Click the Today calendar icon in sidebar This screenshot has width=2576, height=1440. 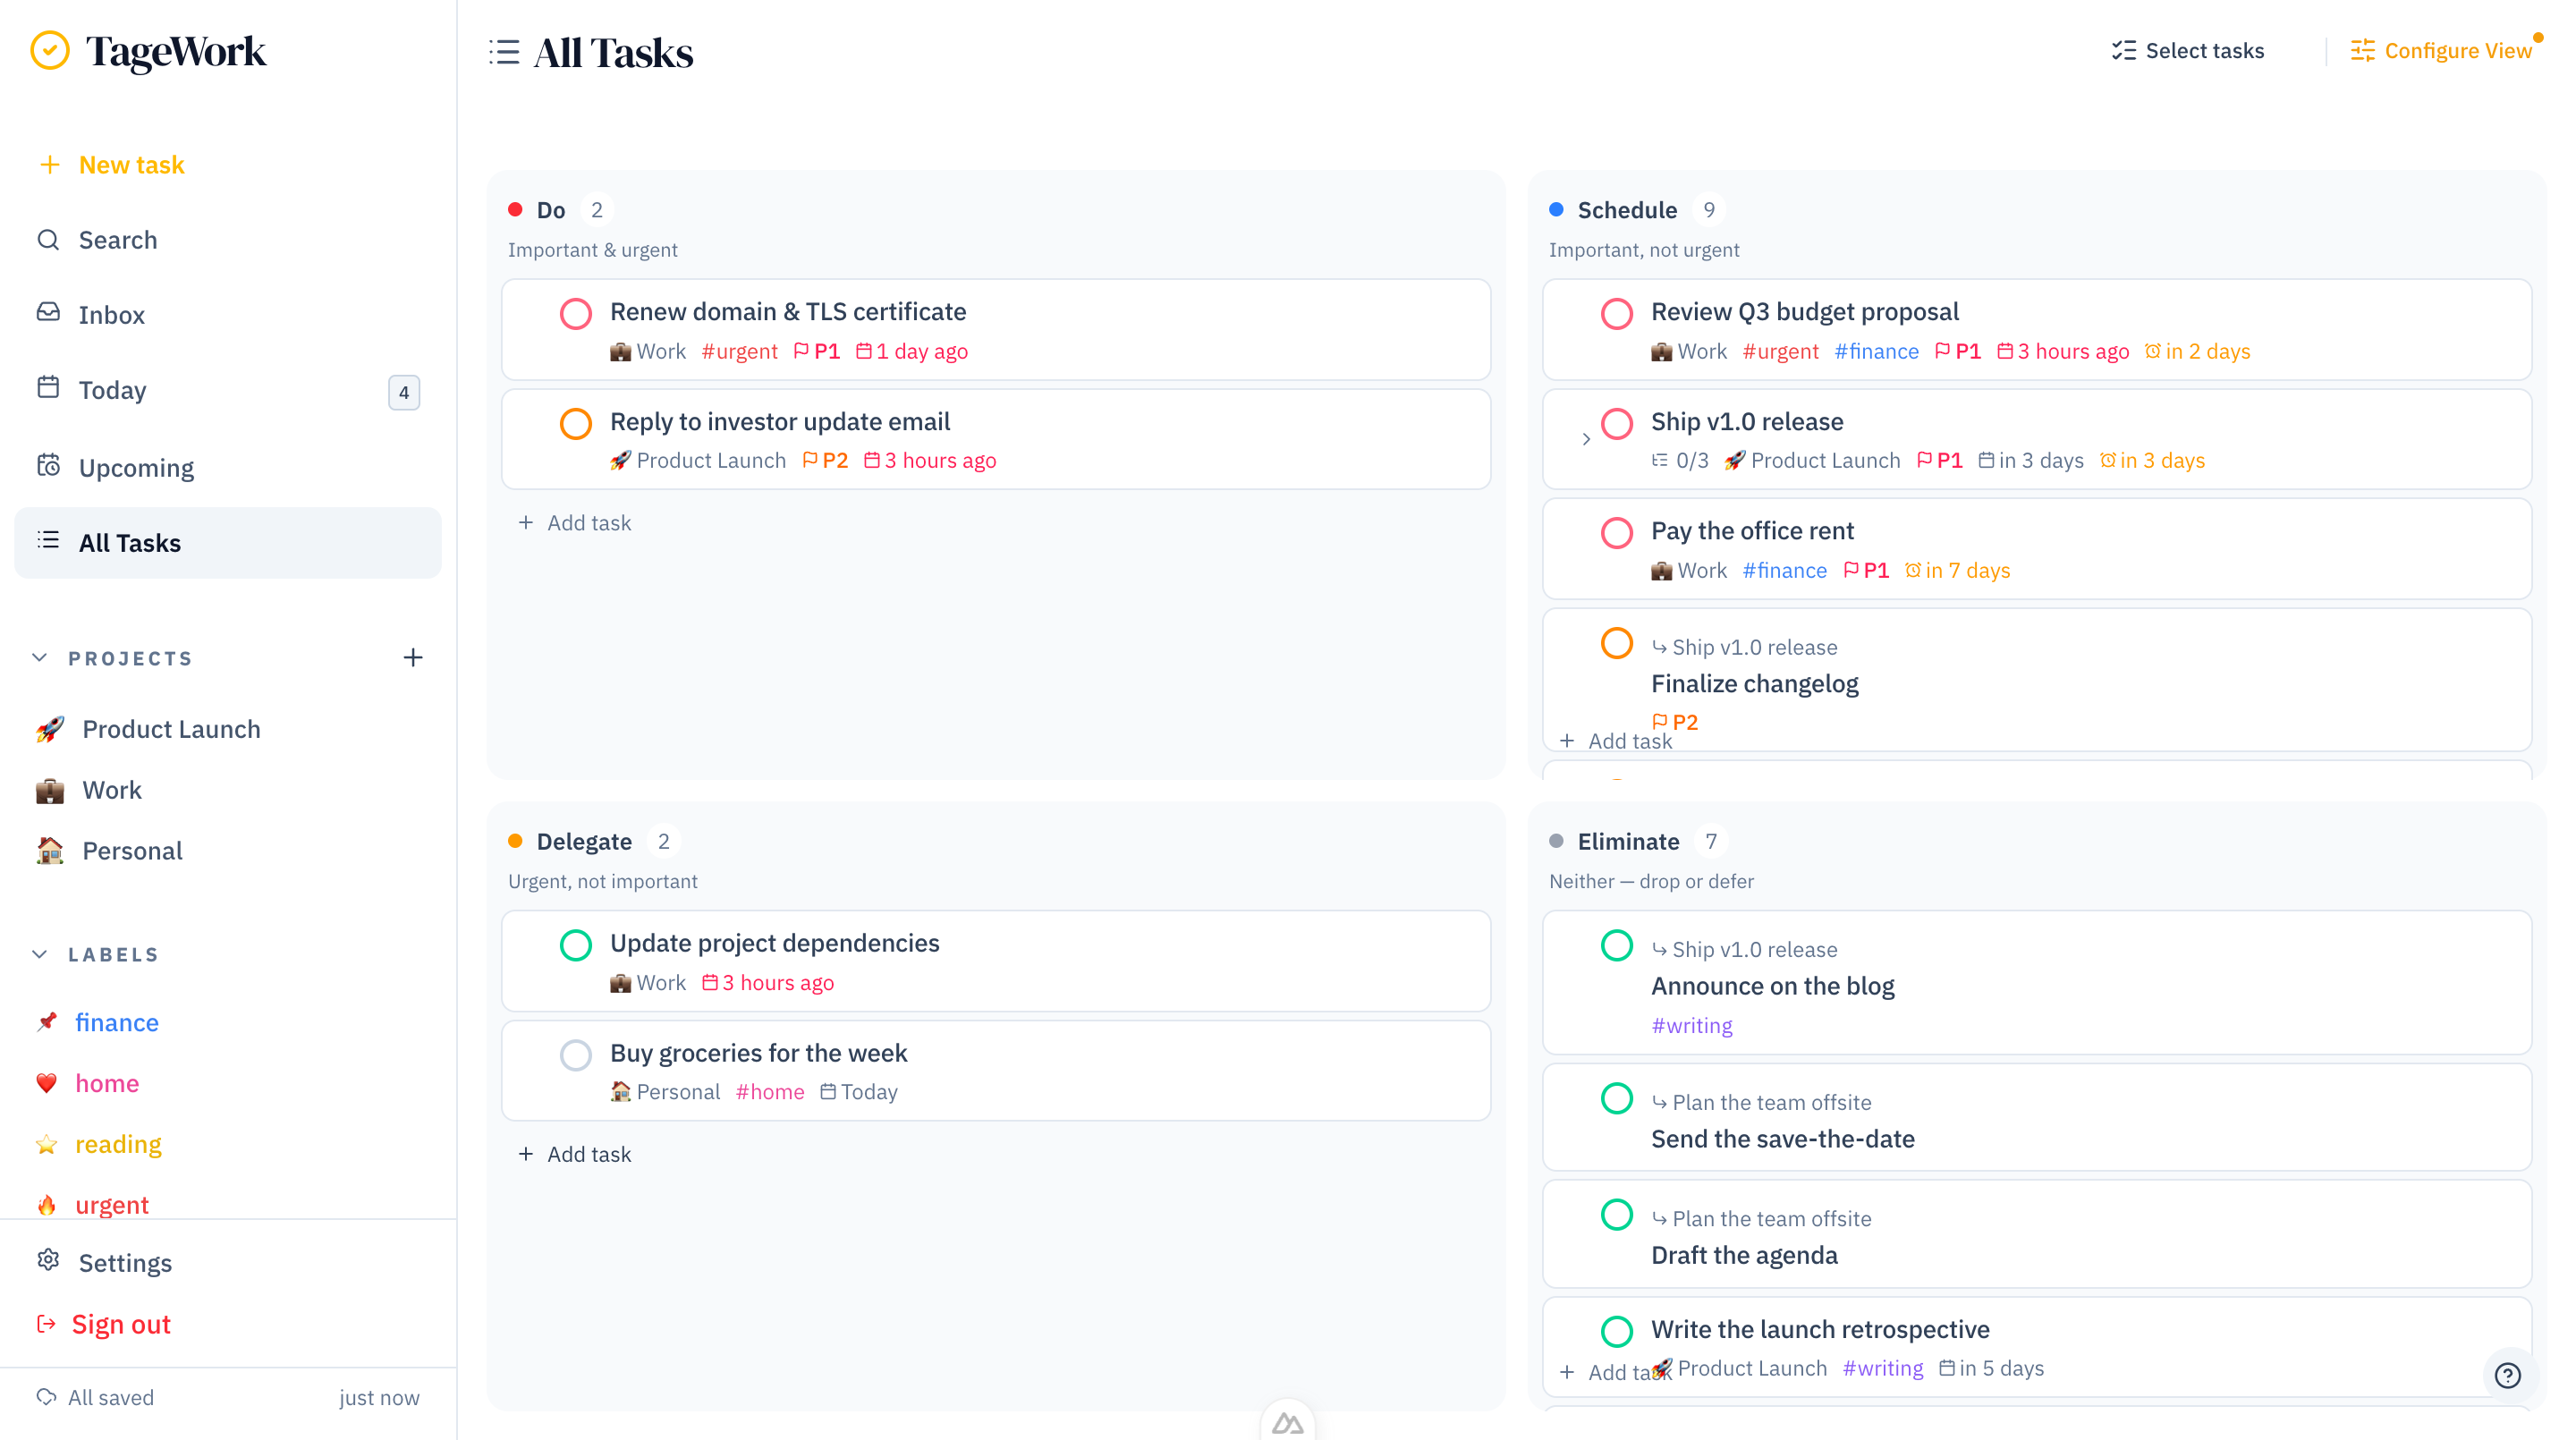48,387
